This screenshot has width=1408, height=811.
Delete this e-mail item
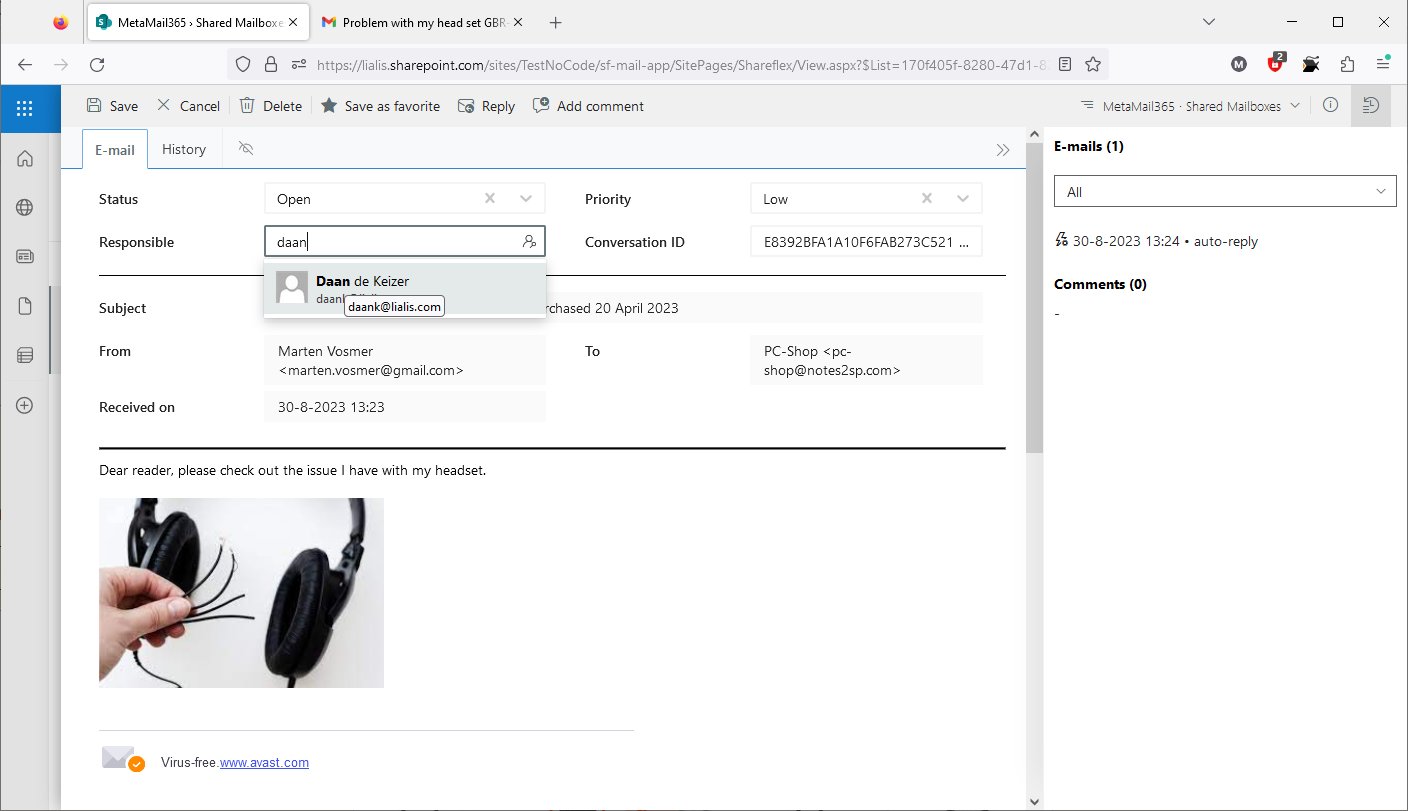click(270, 106)
